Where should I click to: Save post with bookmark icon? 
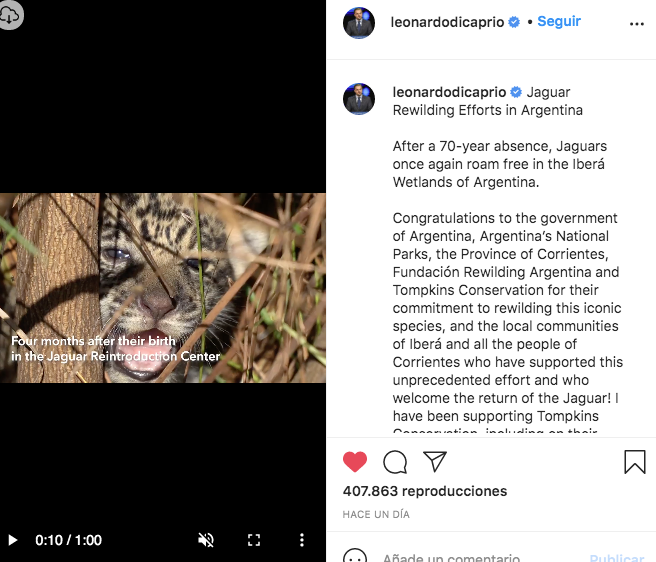(x=635, y=461)
